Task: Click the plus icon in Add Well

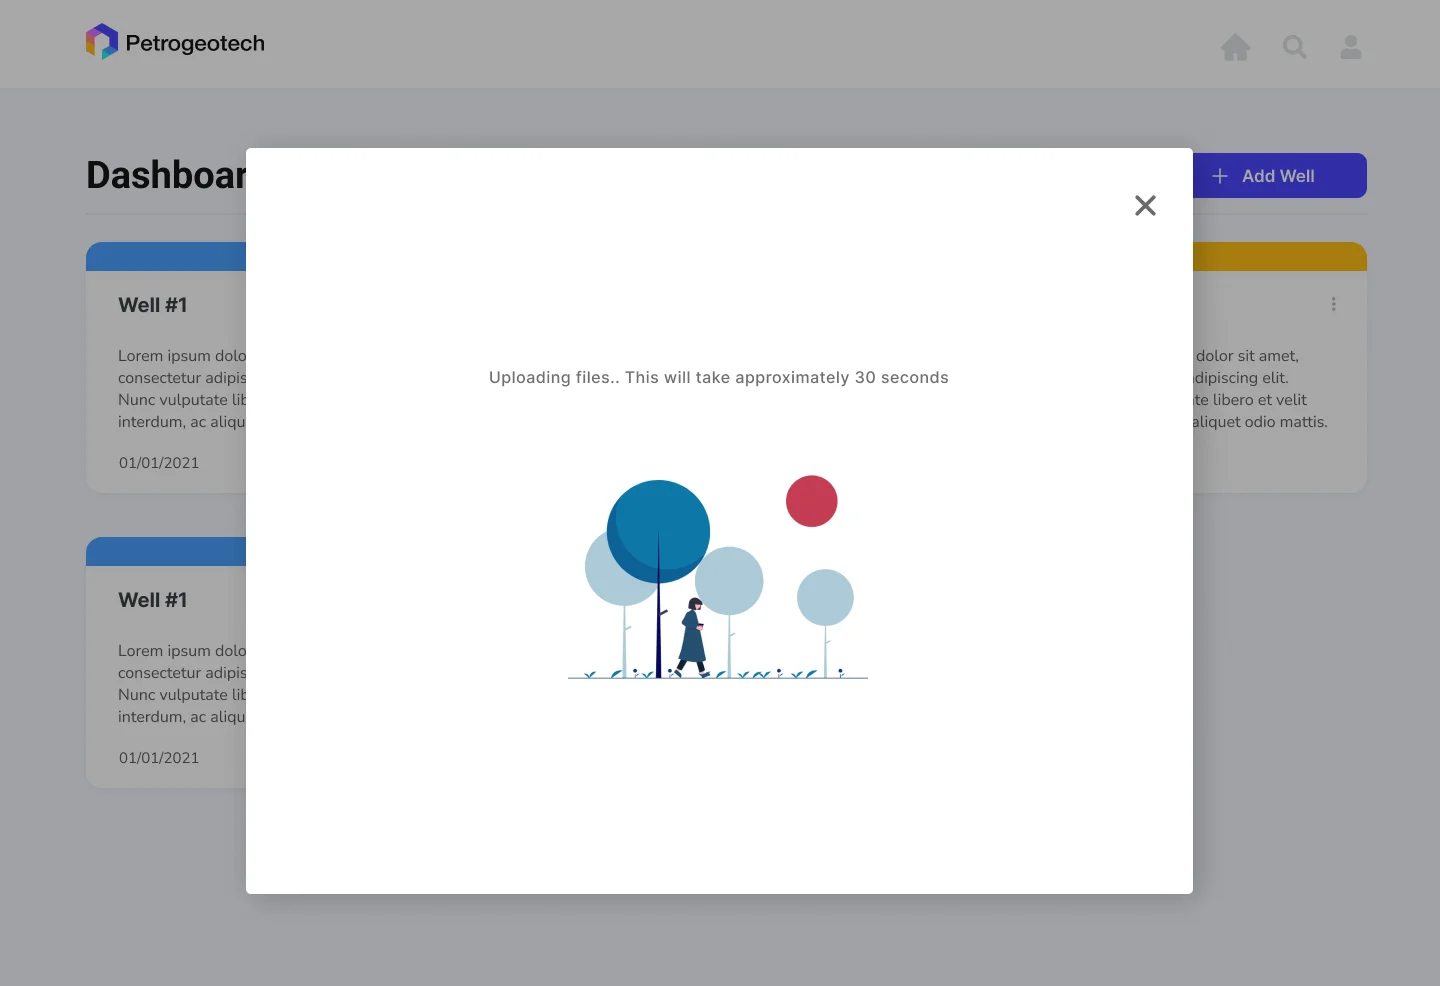Action: pos(1220,176)
